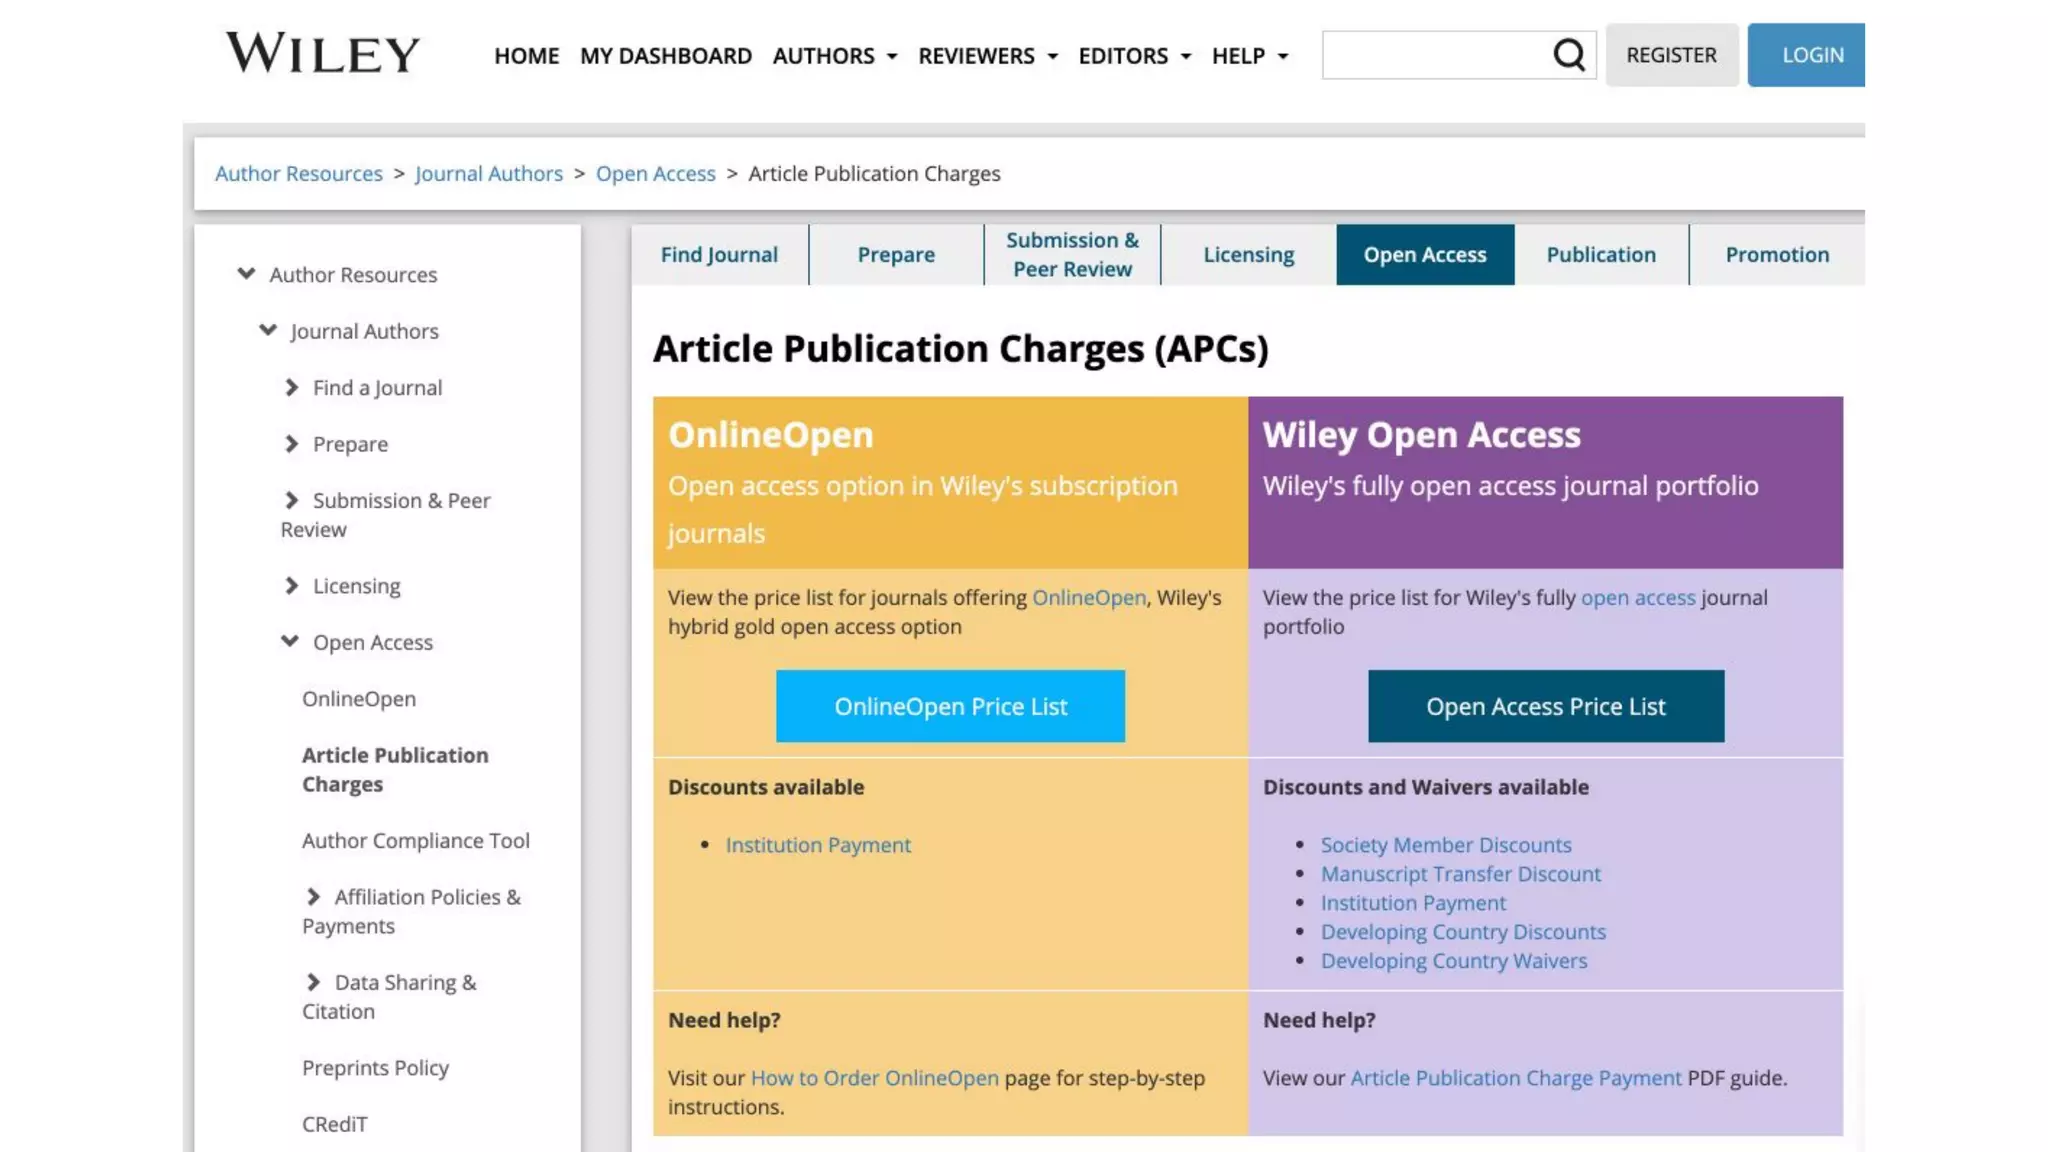Image resolution: width=2048 pixels, height=1152 pixels.
Task: Click the Wiley logo
Action: (322, 54)
